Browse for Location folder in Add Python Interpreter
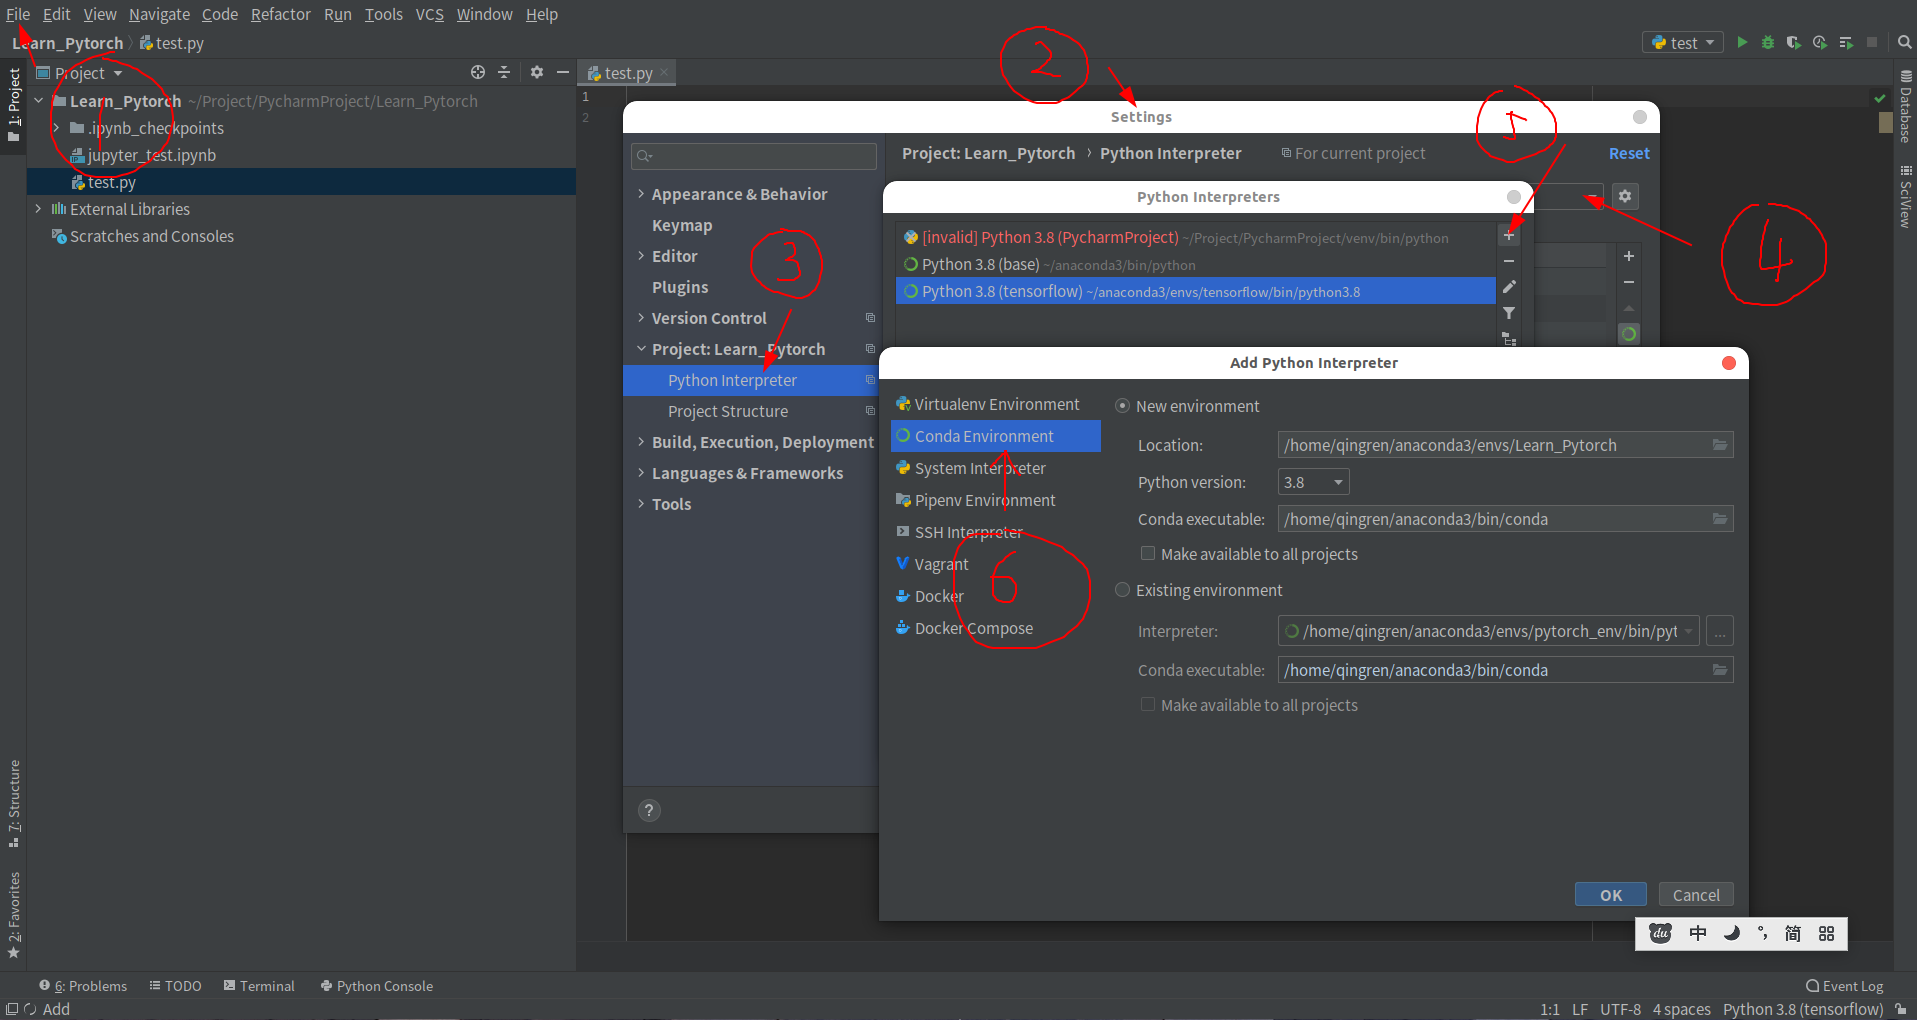This screenshot has width=1917, height=1020. click(x=1720, y=445)
